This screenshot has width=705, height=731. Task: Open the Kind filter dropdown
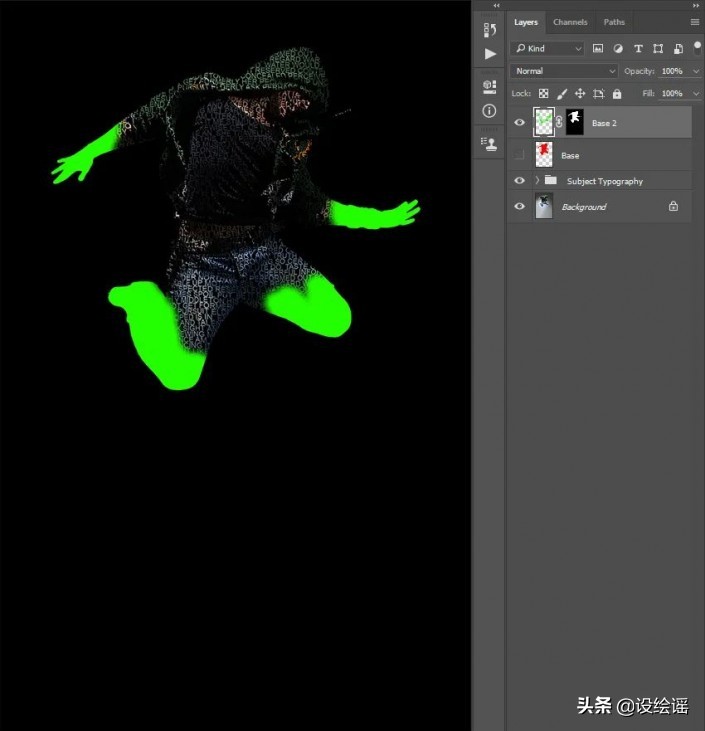click(x=547, y=48)
